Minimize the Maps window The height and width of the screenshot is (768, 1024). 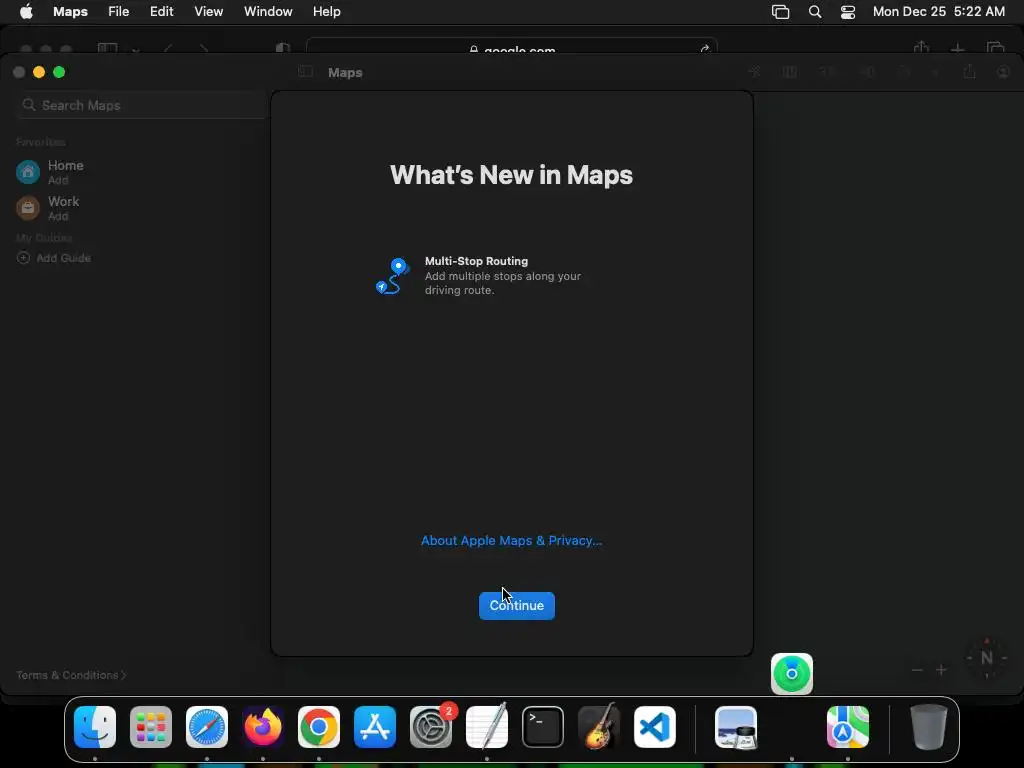tap(39, 72)
